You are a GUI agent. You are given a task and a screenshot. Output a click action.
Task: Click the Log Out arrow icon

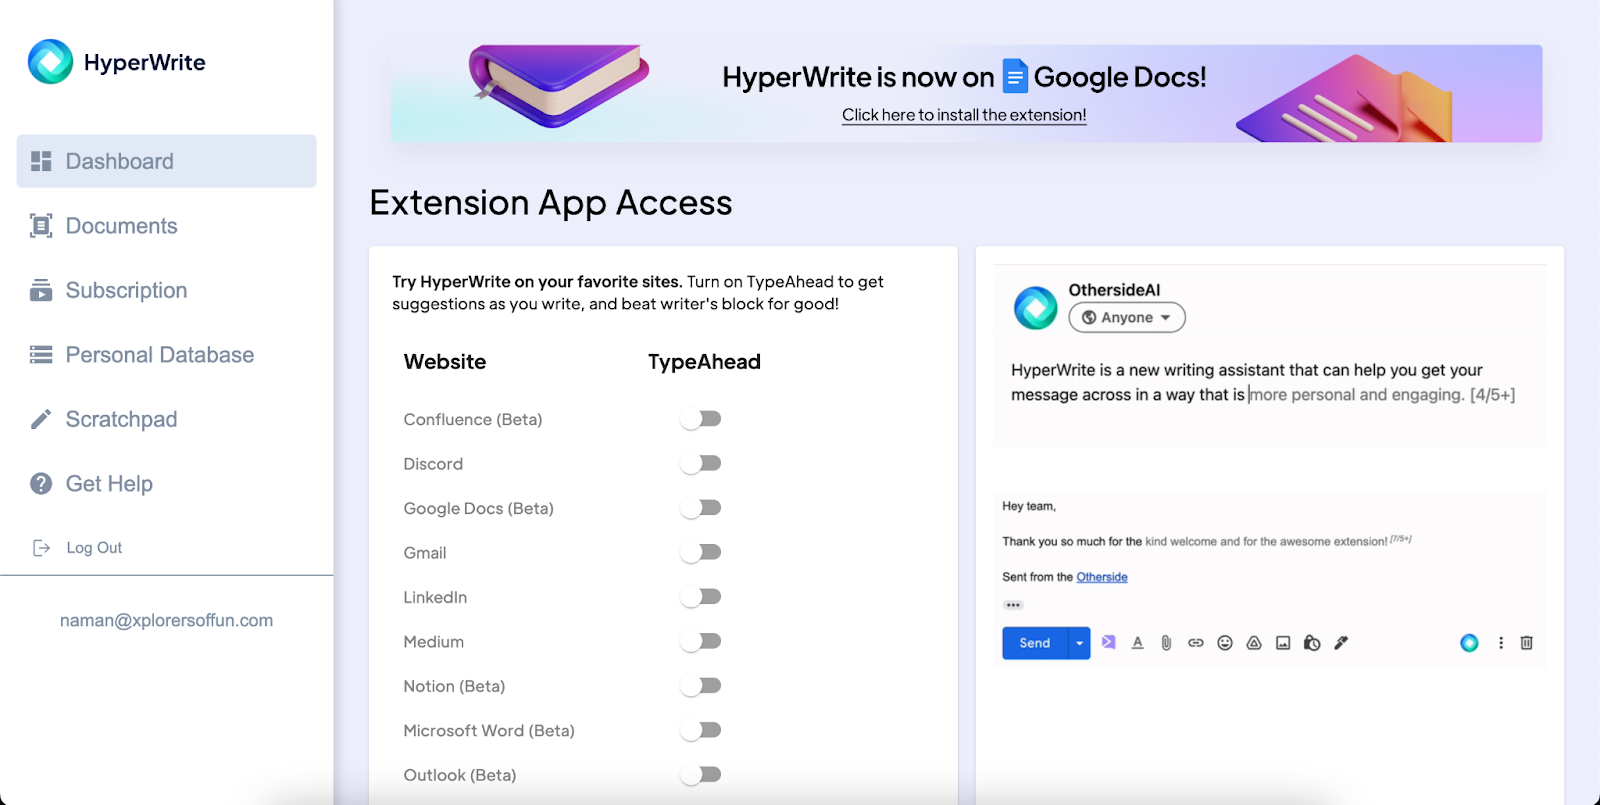pos(41,548)
